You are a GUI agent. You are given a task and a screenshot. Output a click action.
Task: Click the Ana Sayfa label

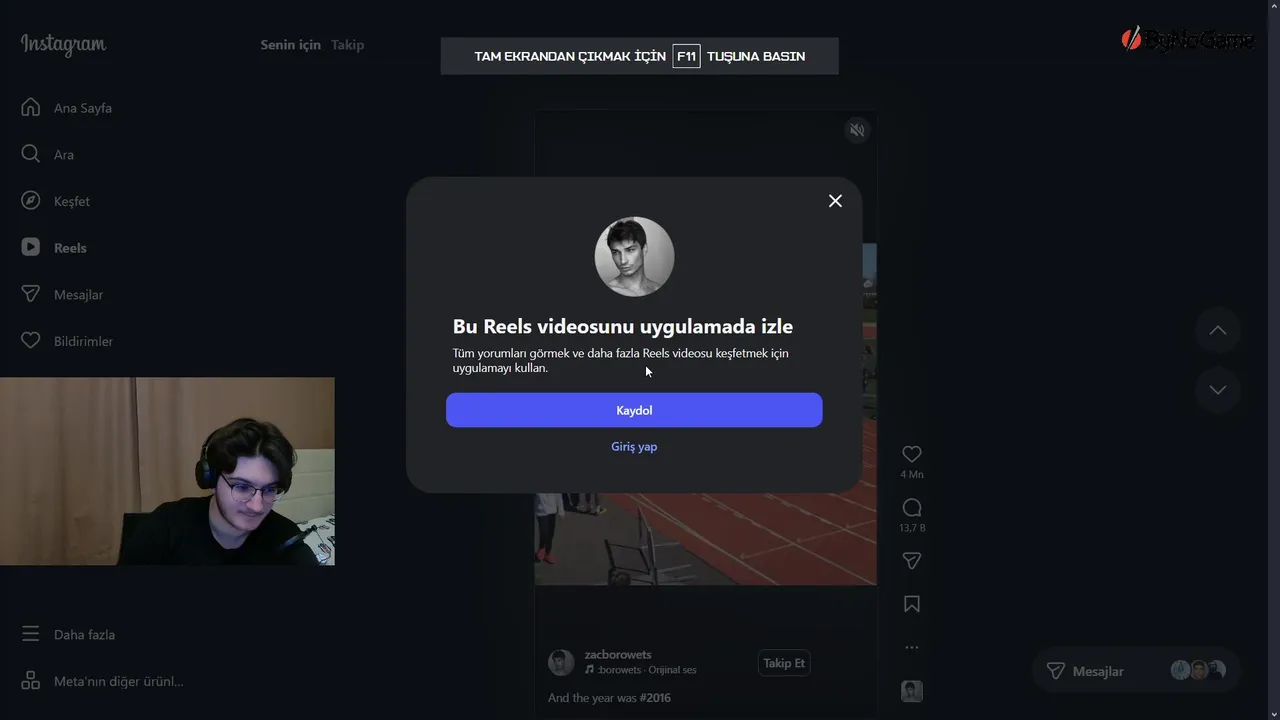point(83,108)
